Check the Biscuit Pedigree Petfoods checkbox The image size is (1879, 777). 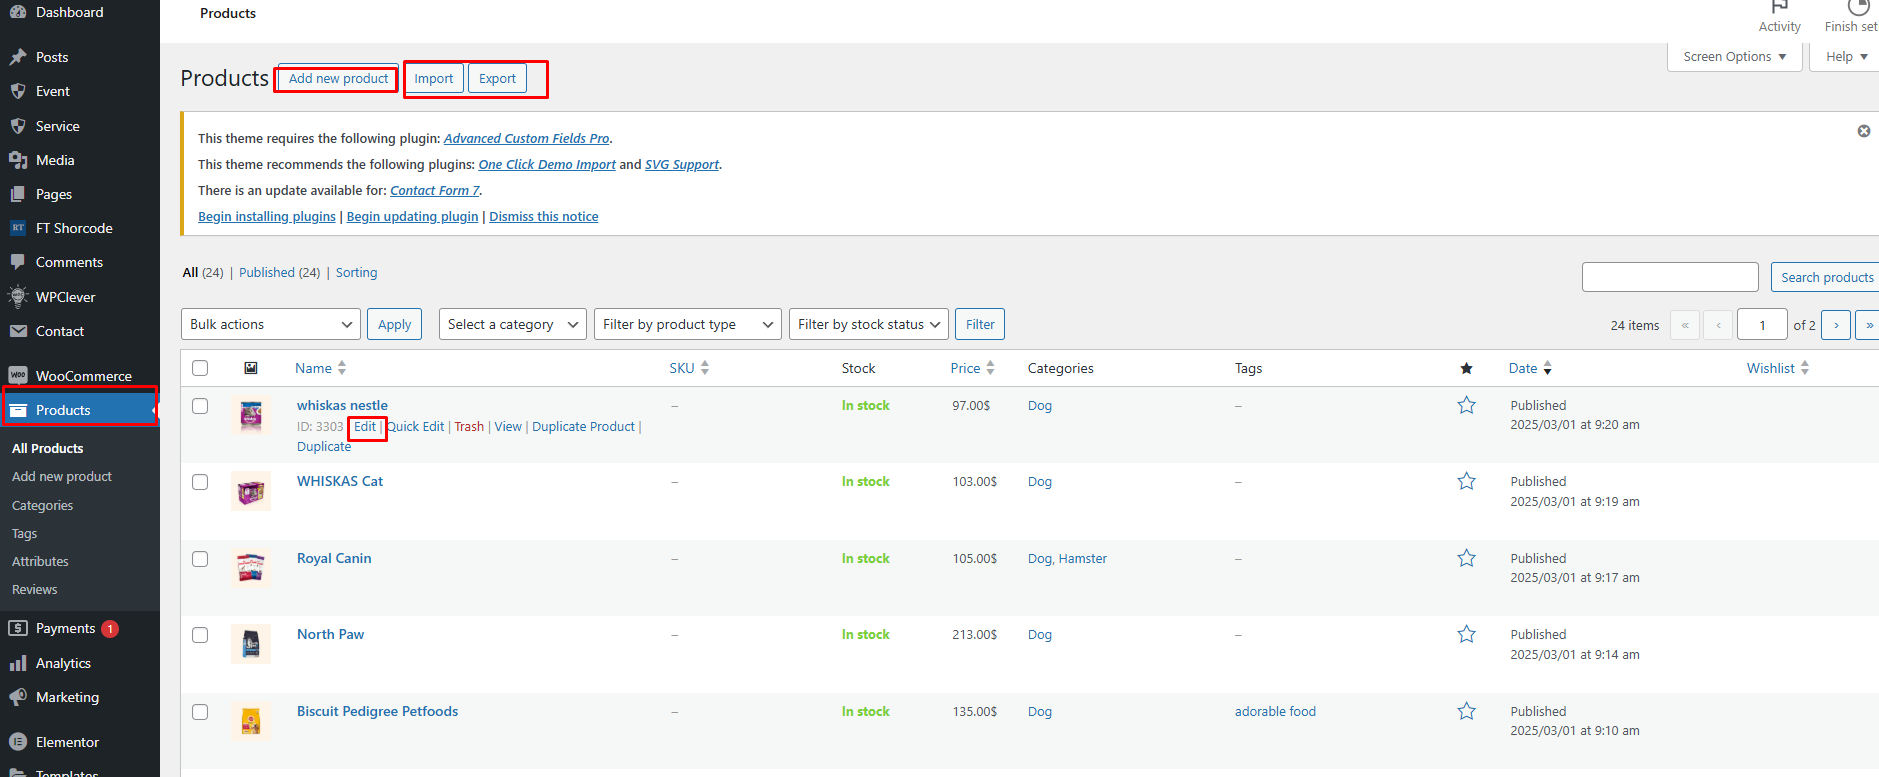[200, 712]
